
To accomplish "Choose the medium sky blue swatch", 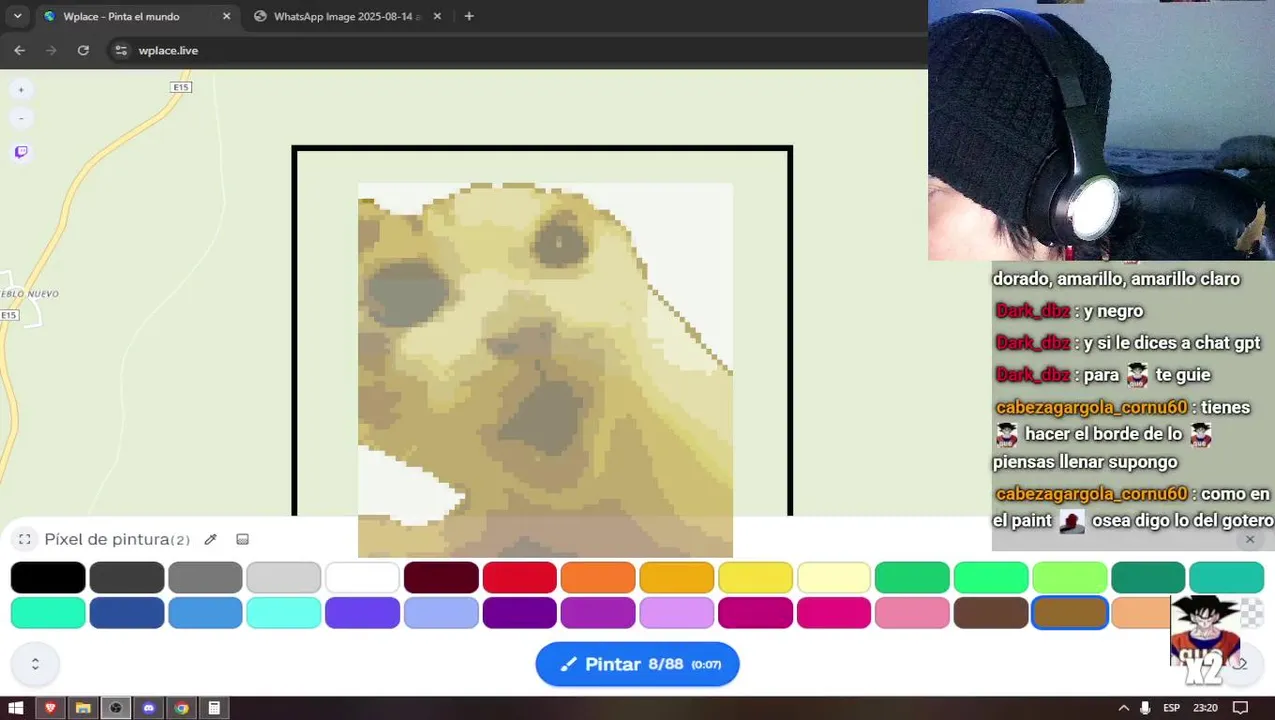I will coord(205,612).
